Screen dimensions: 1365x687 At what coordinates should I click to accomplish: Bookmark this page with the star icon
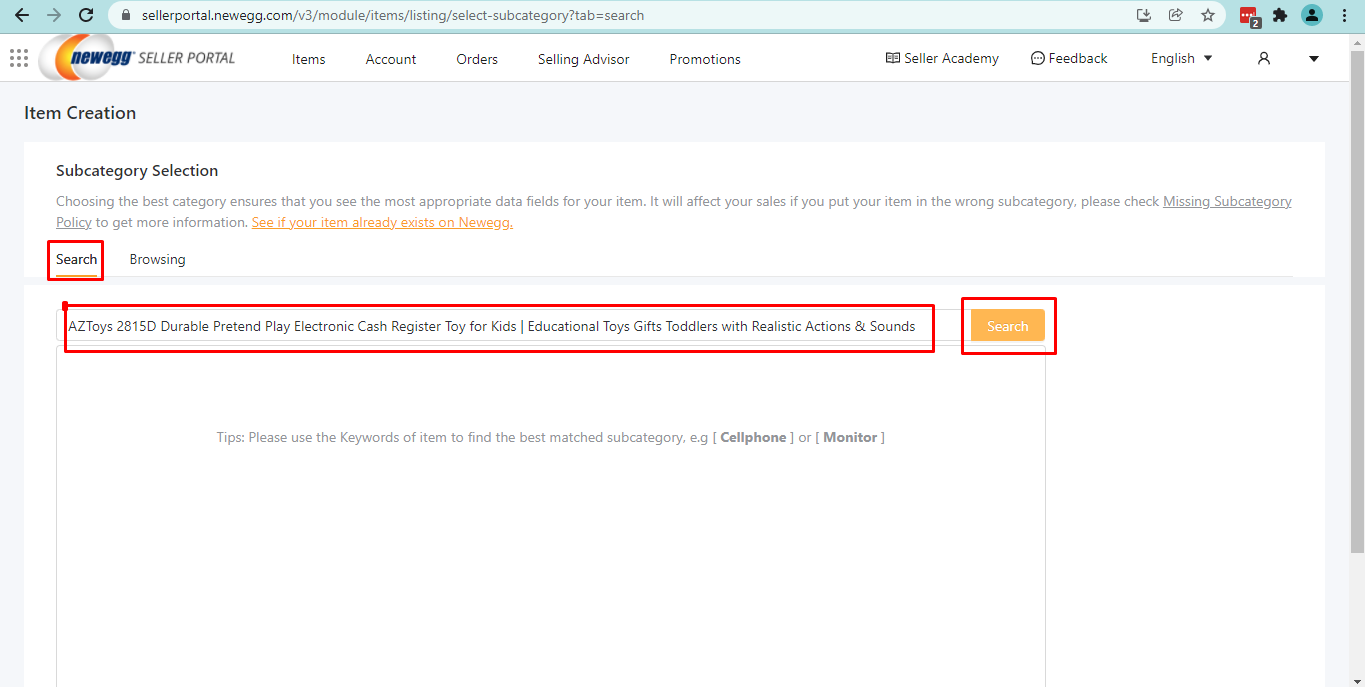click(x=1208, y=15)
